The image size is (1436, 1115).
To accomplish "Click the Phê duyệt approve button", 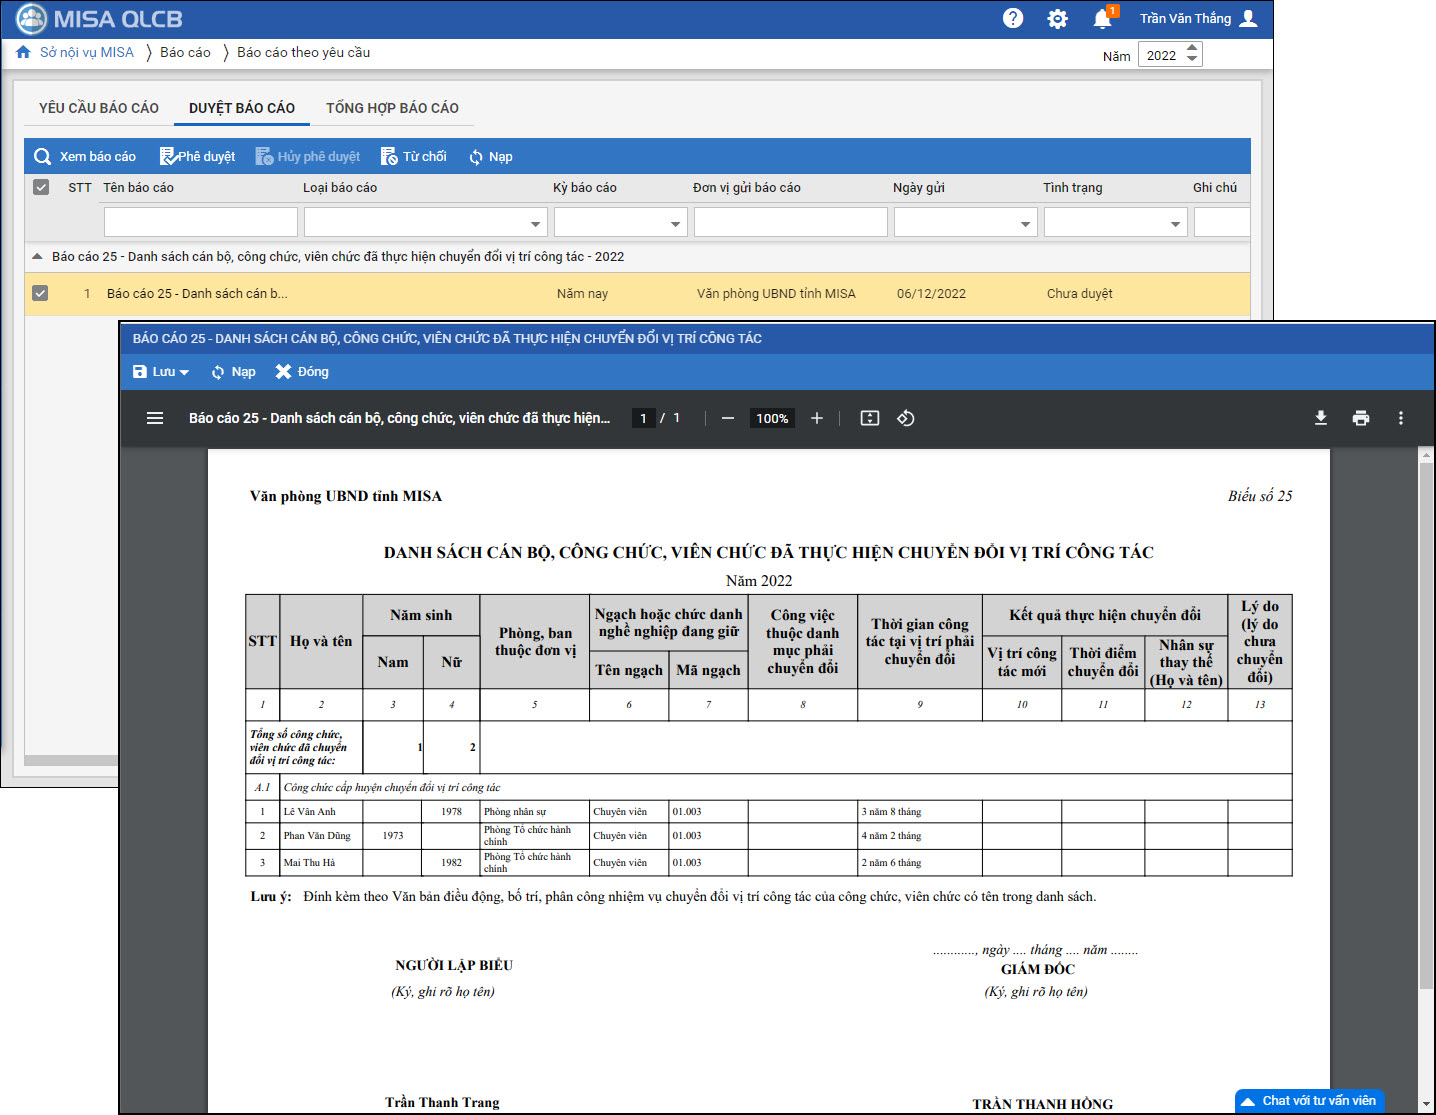I will pos(198,157).
